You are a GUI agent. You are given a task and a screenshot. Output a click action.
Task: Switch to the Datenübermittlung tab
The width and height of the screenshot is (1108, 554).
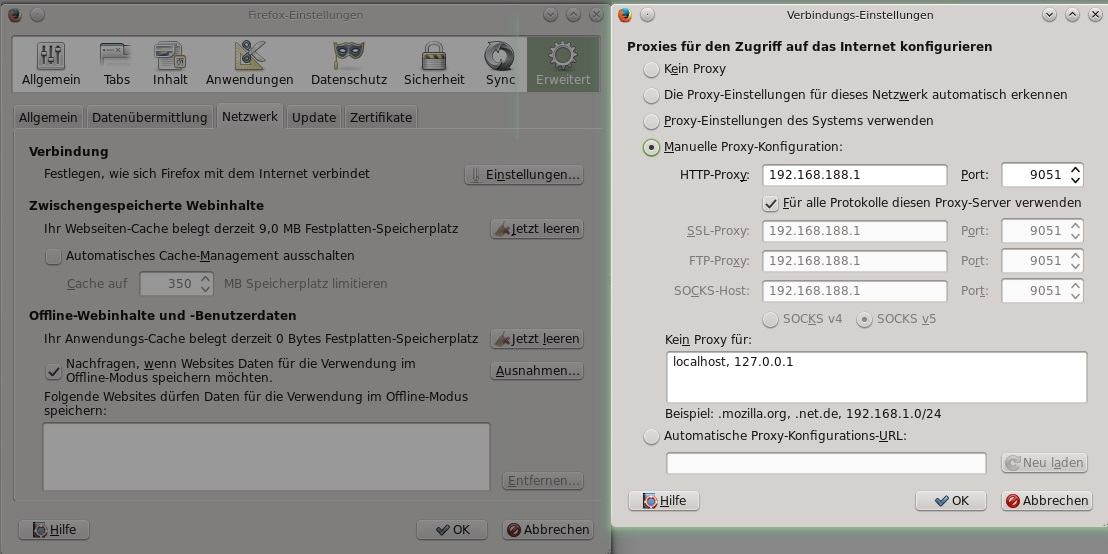150,117
